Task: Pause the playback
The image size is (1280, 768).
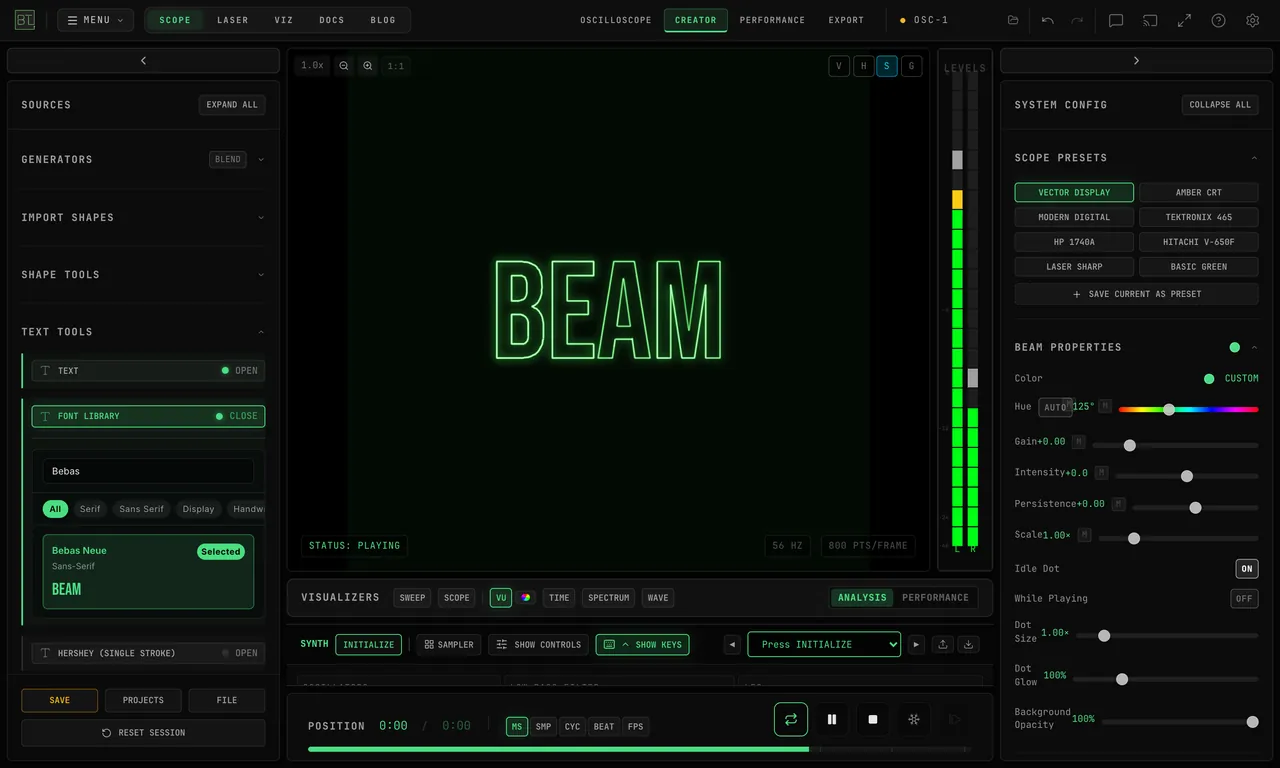Action: [831, 719]
